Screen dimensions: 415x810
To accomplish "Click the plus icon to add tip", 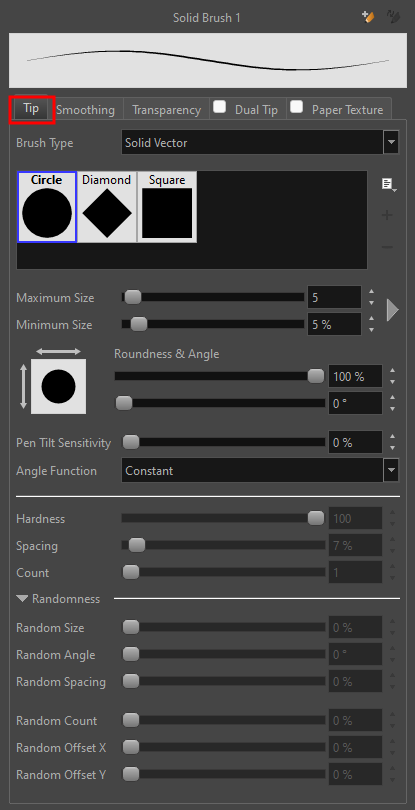I will point(387,215).
